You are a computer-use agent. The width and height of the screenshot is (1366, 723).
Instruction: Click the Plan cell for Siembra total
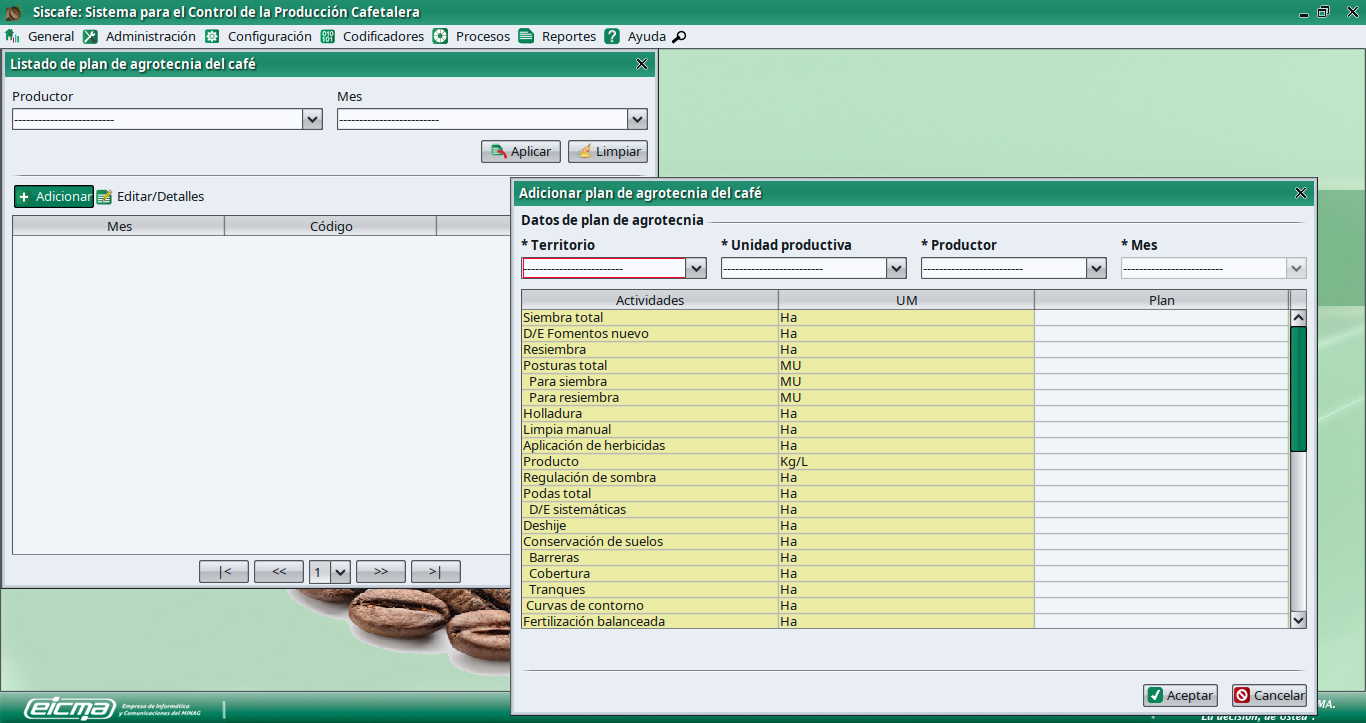pos(1161,318)
